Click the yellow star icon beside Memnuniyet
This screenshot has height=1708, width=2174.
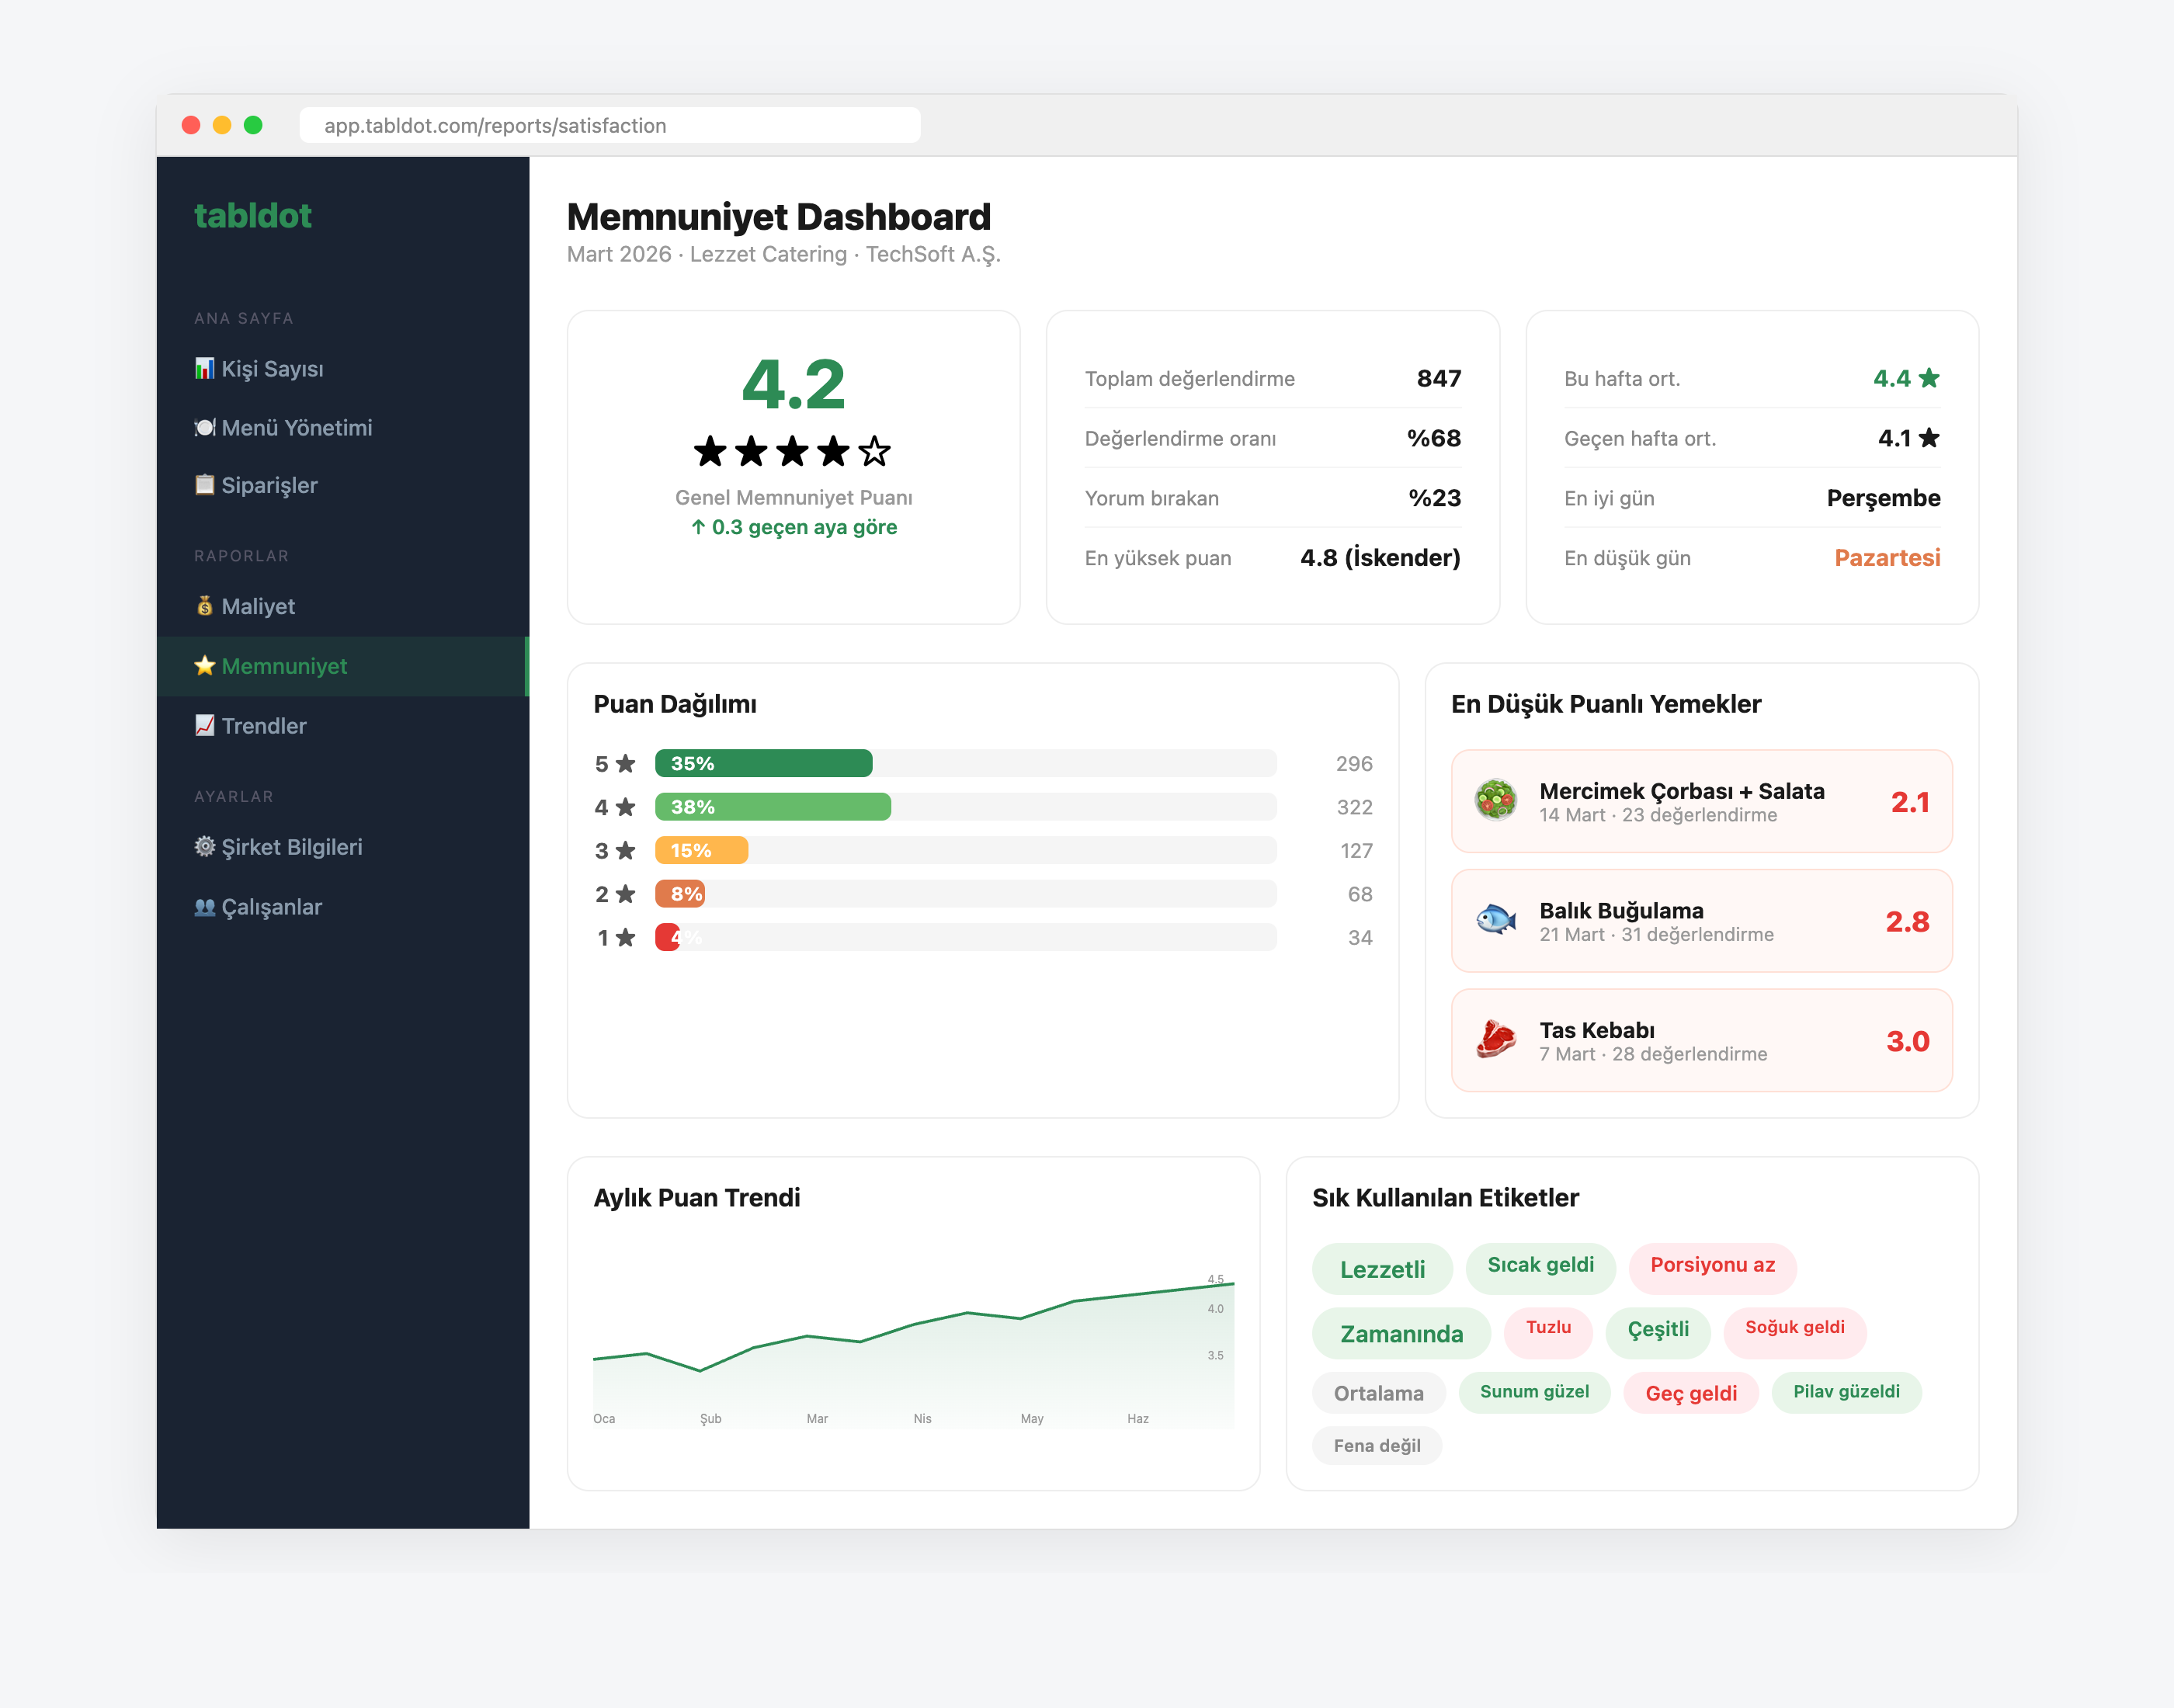click(206, 666)
